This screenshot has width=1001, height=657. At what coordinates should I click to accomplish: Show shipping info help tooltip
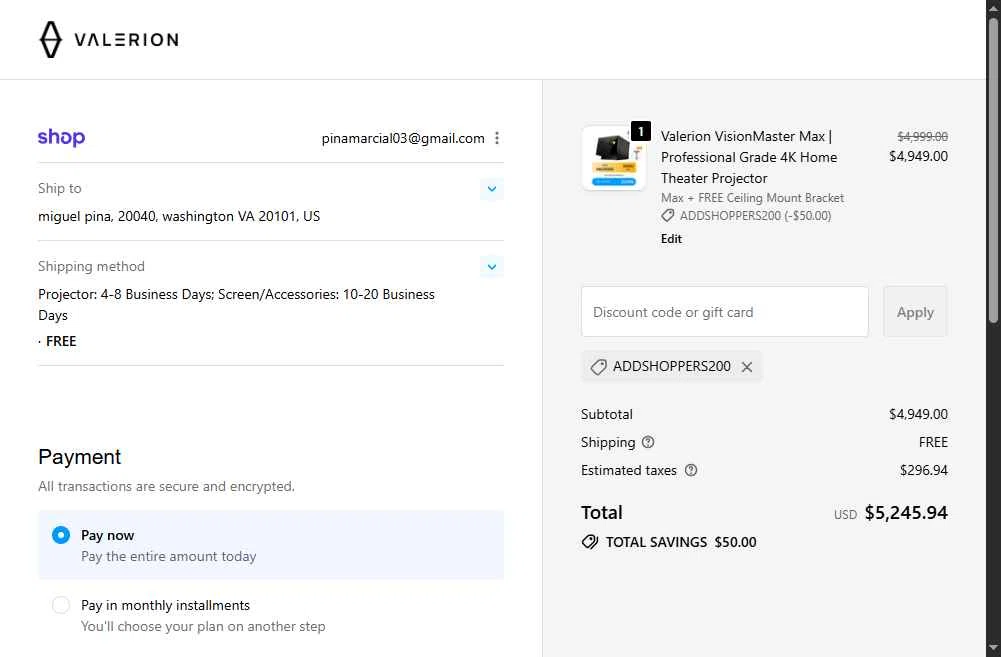tap(648, 442)
